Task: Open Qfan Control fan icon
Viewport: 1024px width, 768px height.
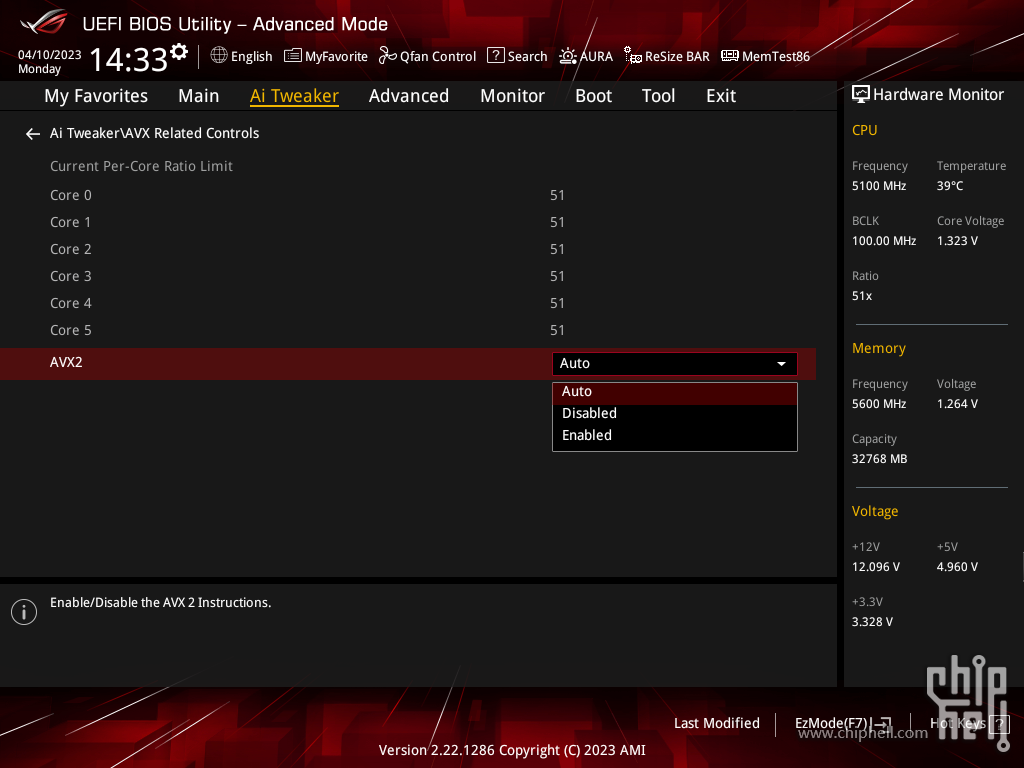Action: (387, 56)
